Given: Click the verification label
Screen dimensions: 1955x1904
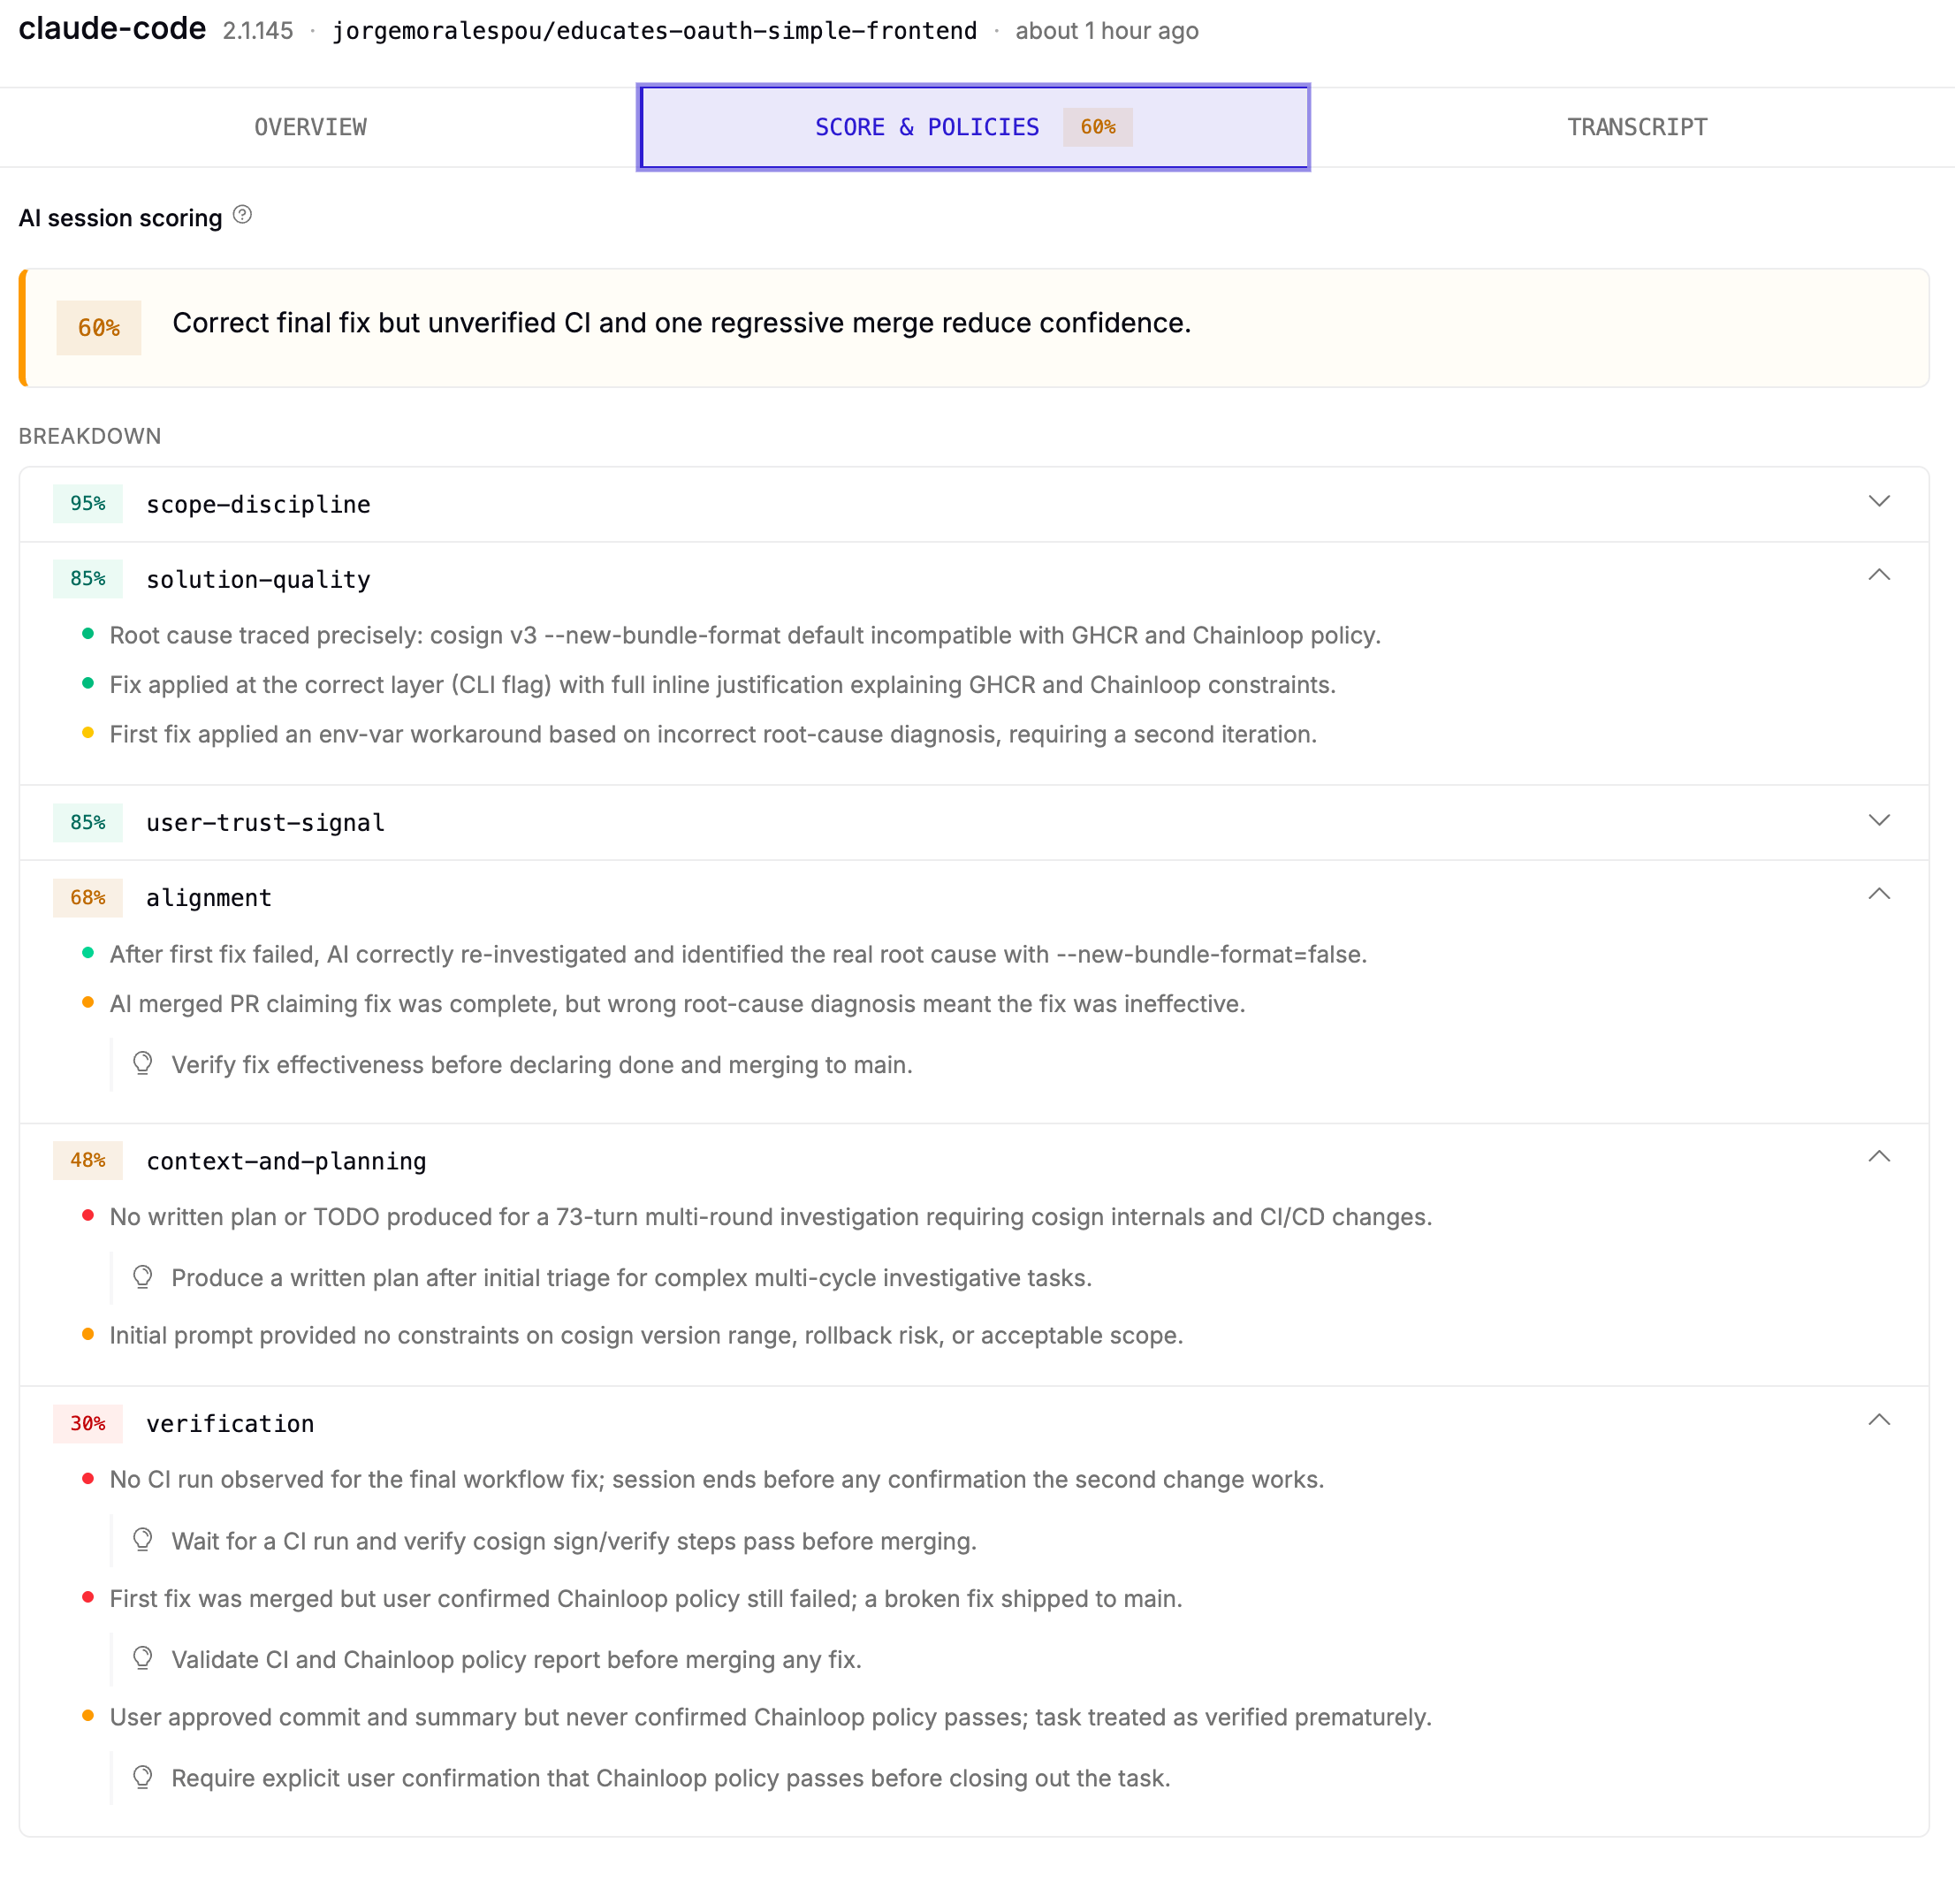Looking at the screenshot, I should click(x=230, y=1423).
